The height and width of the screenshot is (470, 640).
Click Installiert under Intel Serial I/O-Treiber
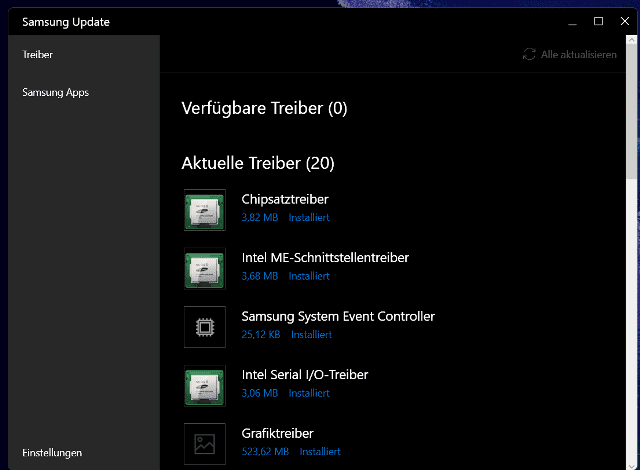(309, 393)
